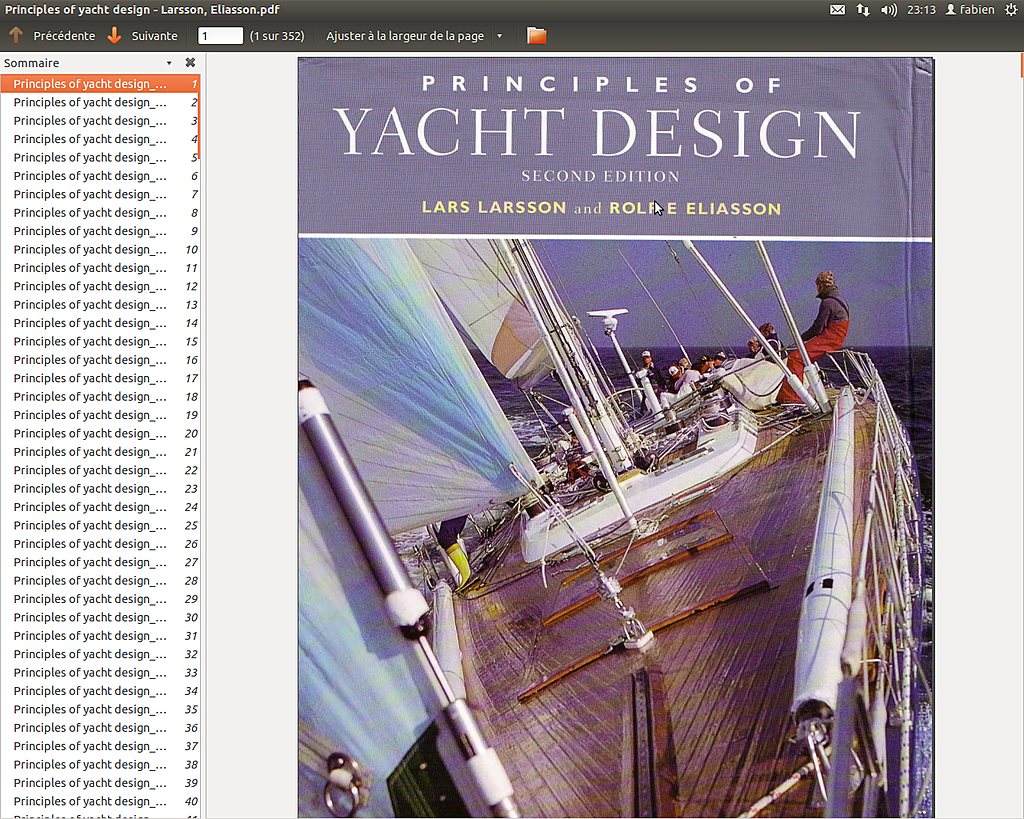This screenshot has width=1024, height=819.
Task: Select outline entry for page 7
Action: (101, 195)
